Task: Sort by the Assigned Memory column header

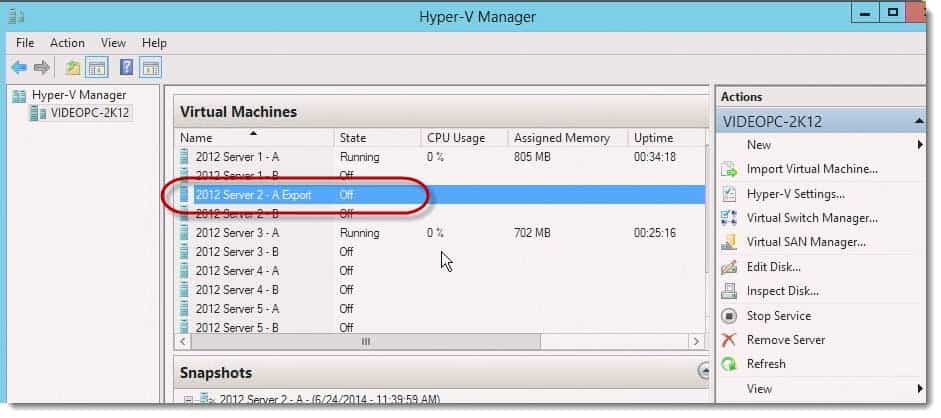Action: point(568,138)
